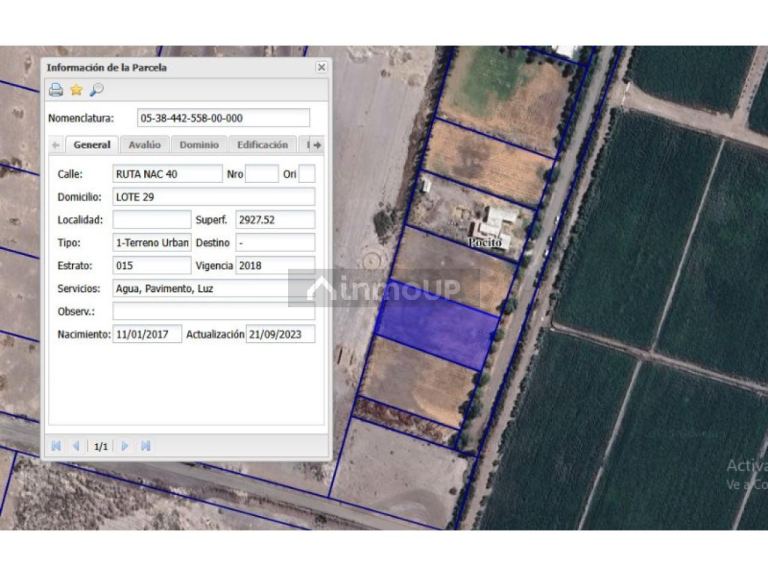Click the Domicilio field LOTE 29
Viewport: 768px width, 576px height.
214,197
